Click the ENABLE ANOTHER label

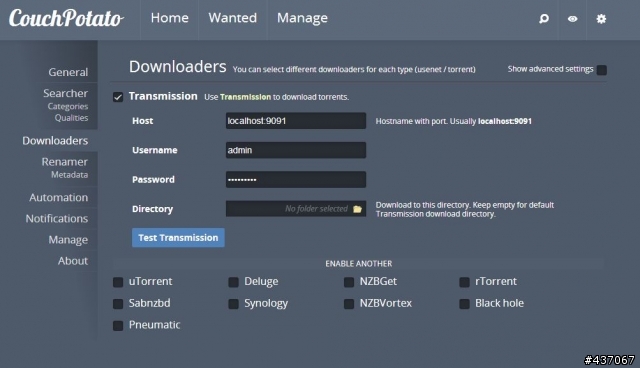359,264
